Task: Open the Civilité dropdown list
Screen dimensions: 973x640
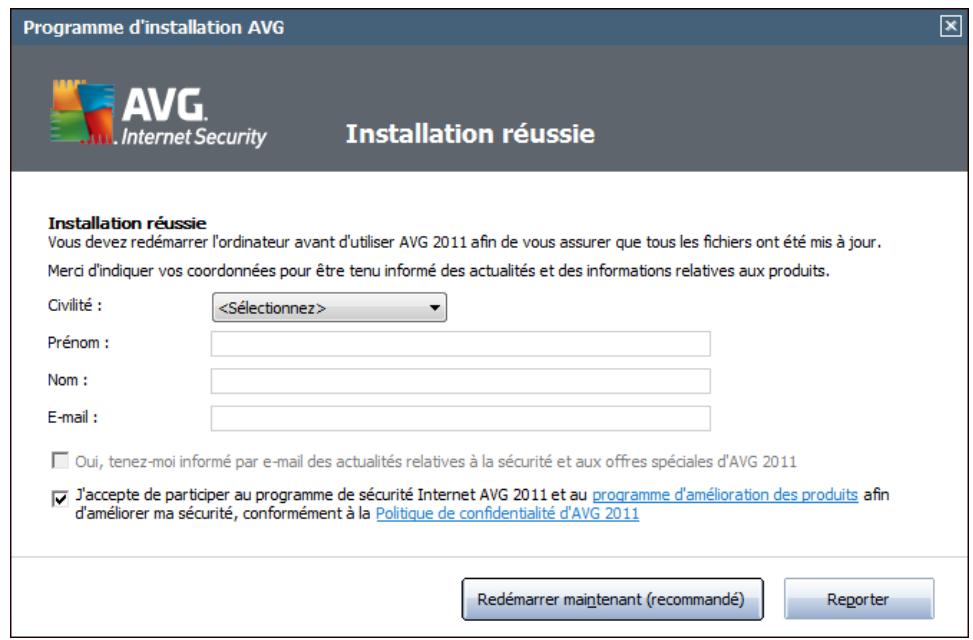Action: 330,308
